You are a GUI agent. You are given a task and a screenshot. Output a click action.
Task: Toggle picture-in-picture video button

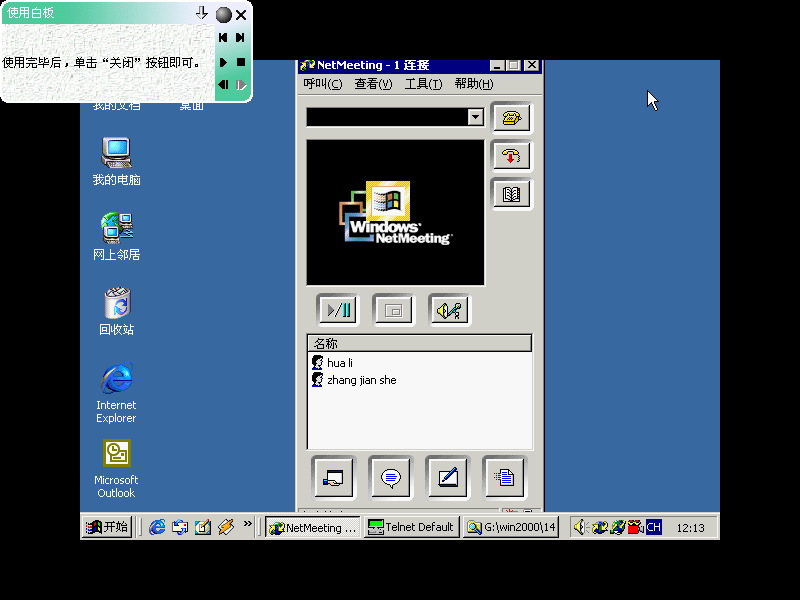393,310
